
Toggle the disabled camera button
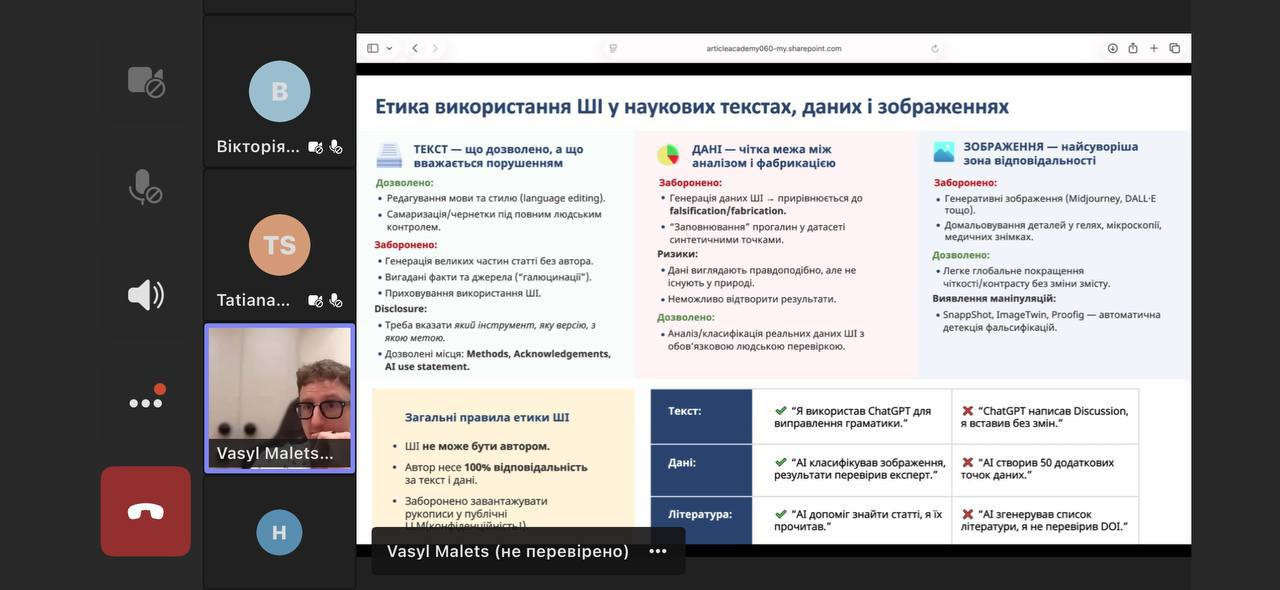tap(145, 81)
